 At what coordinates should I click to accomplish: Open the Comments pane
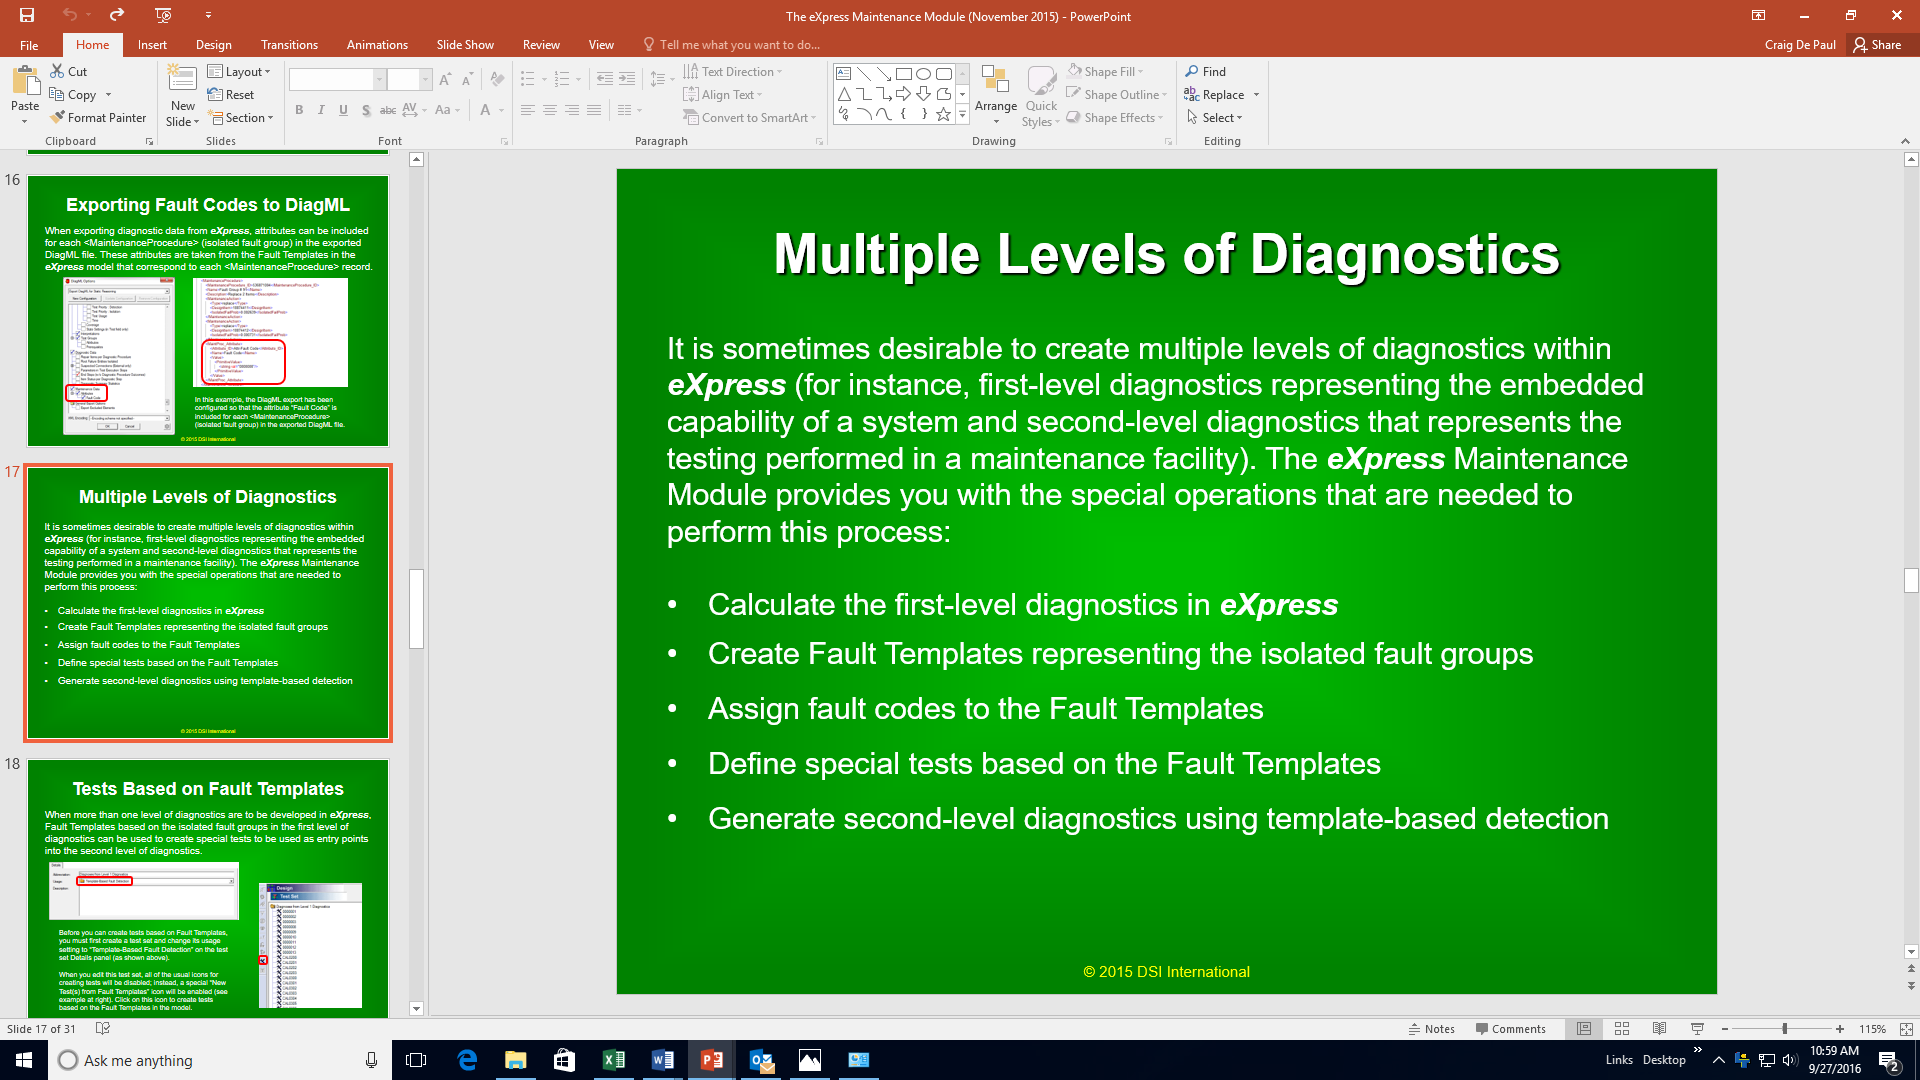point(1511,1029)
